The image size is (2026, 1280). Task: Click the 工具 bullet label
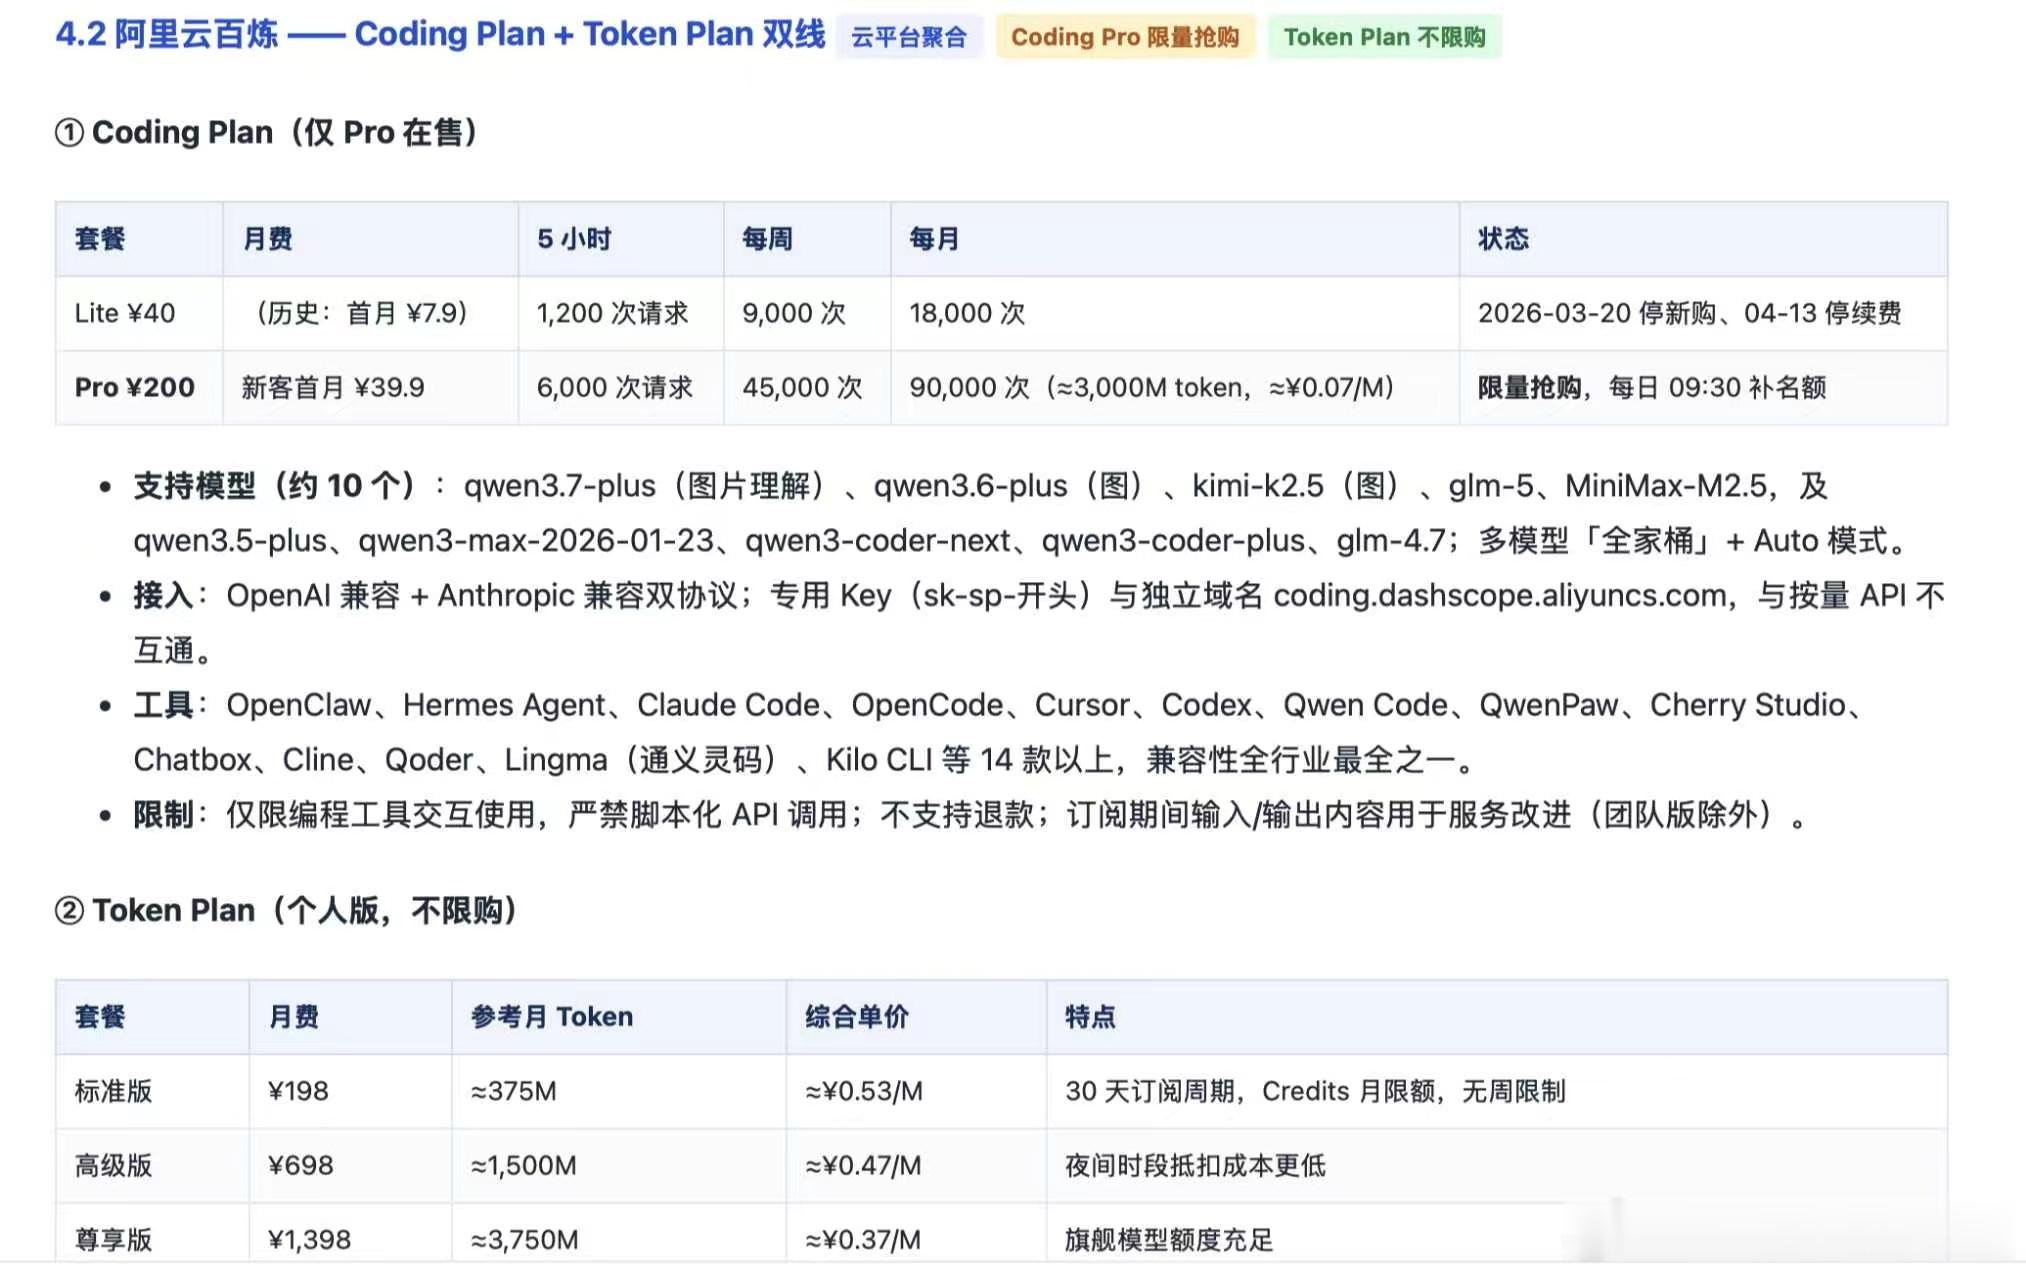point(163,705)
